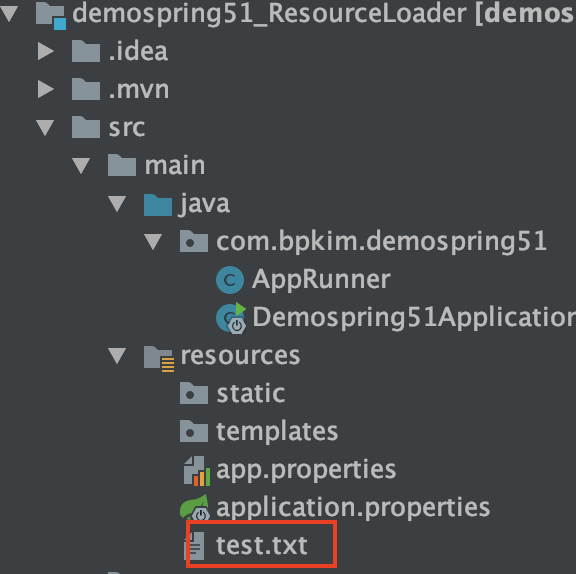The image size is (576, 574).
Task: Collapse the src folder arrow
Action: tap(45, 127)
